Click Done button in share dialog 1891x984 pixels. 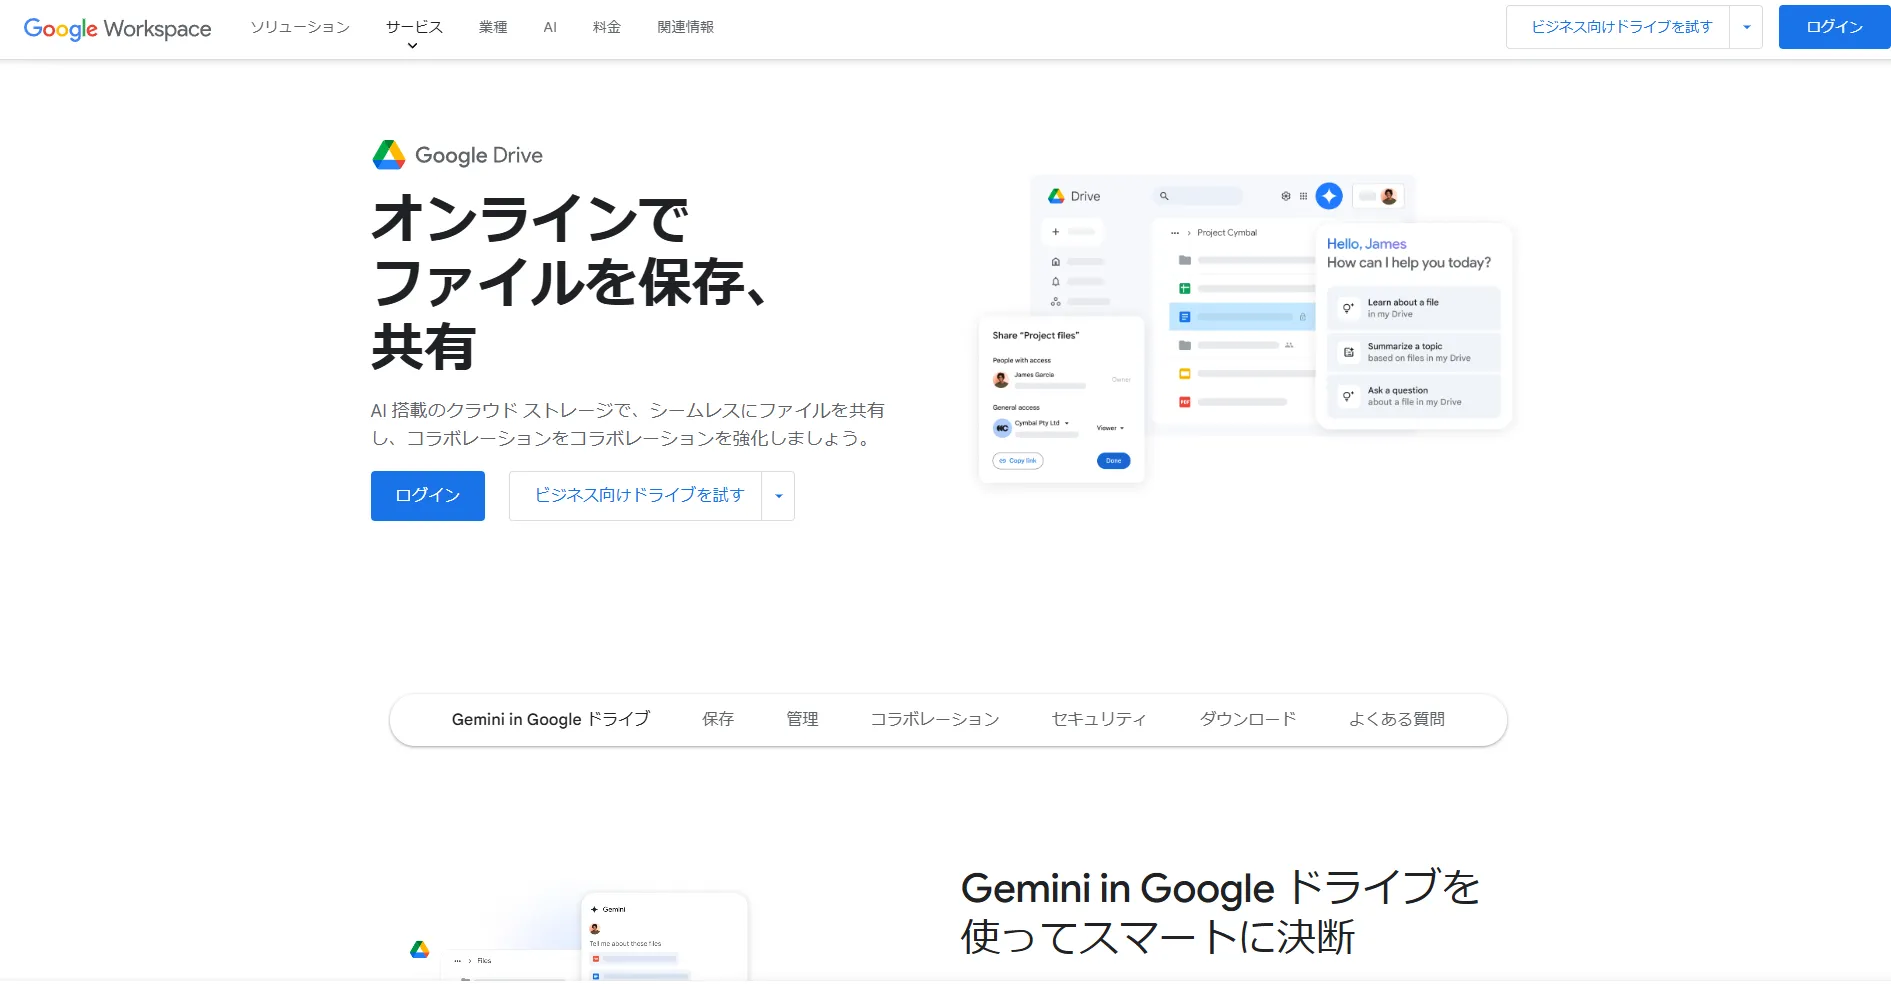click(1114, 461)
